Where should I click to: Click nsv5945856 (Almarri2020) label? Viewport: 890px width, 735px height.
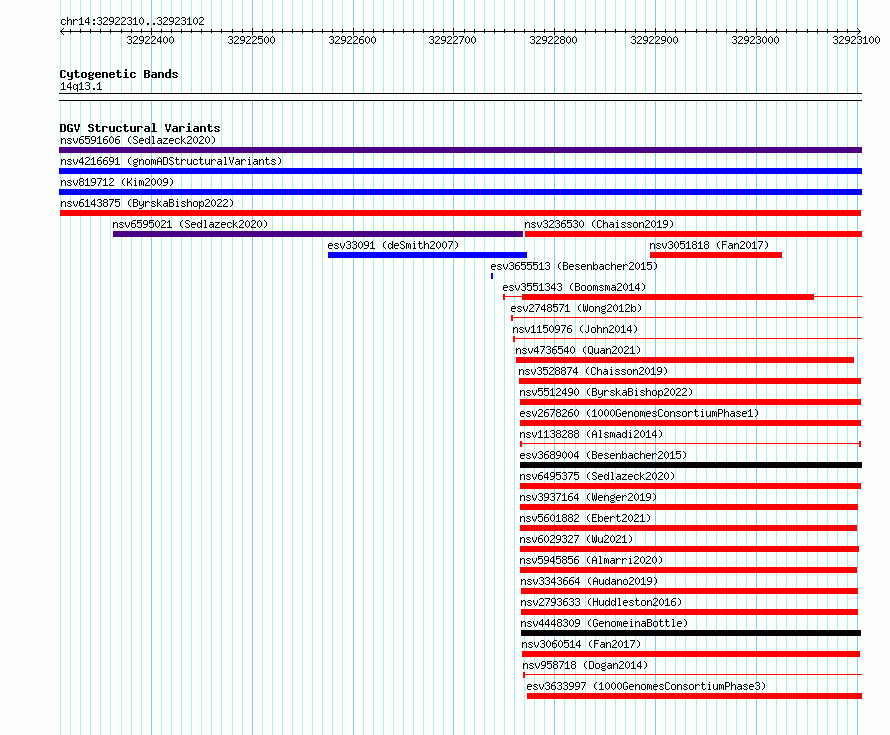(591, 560)
